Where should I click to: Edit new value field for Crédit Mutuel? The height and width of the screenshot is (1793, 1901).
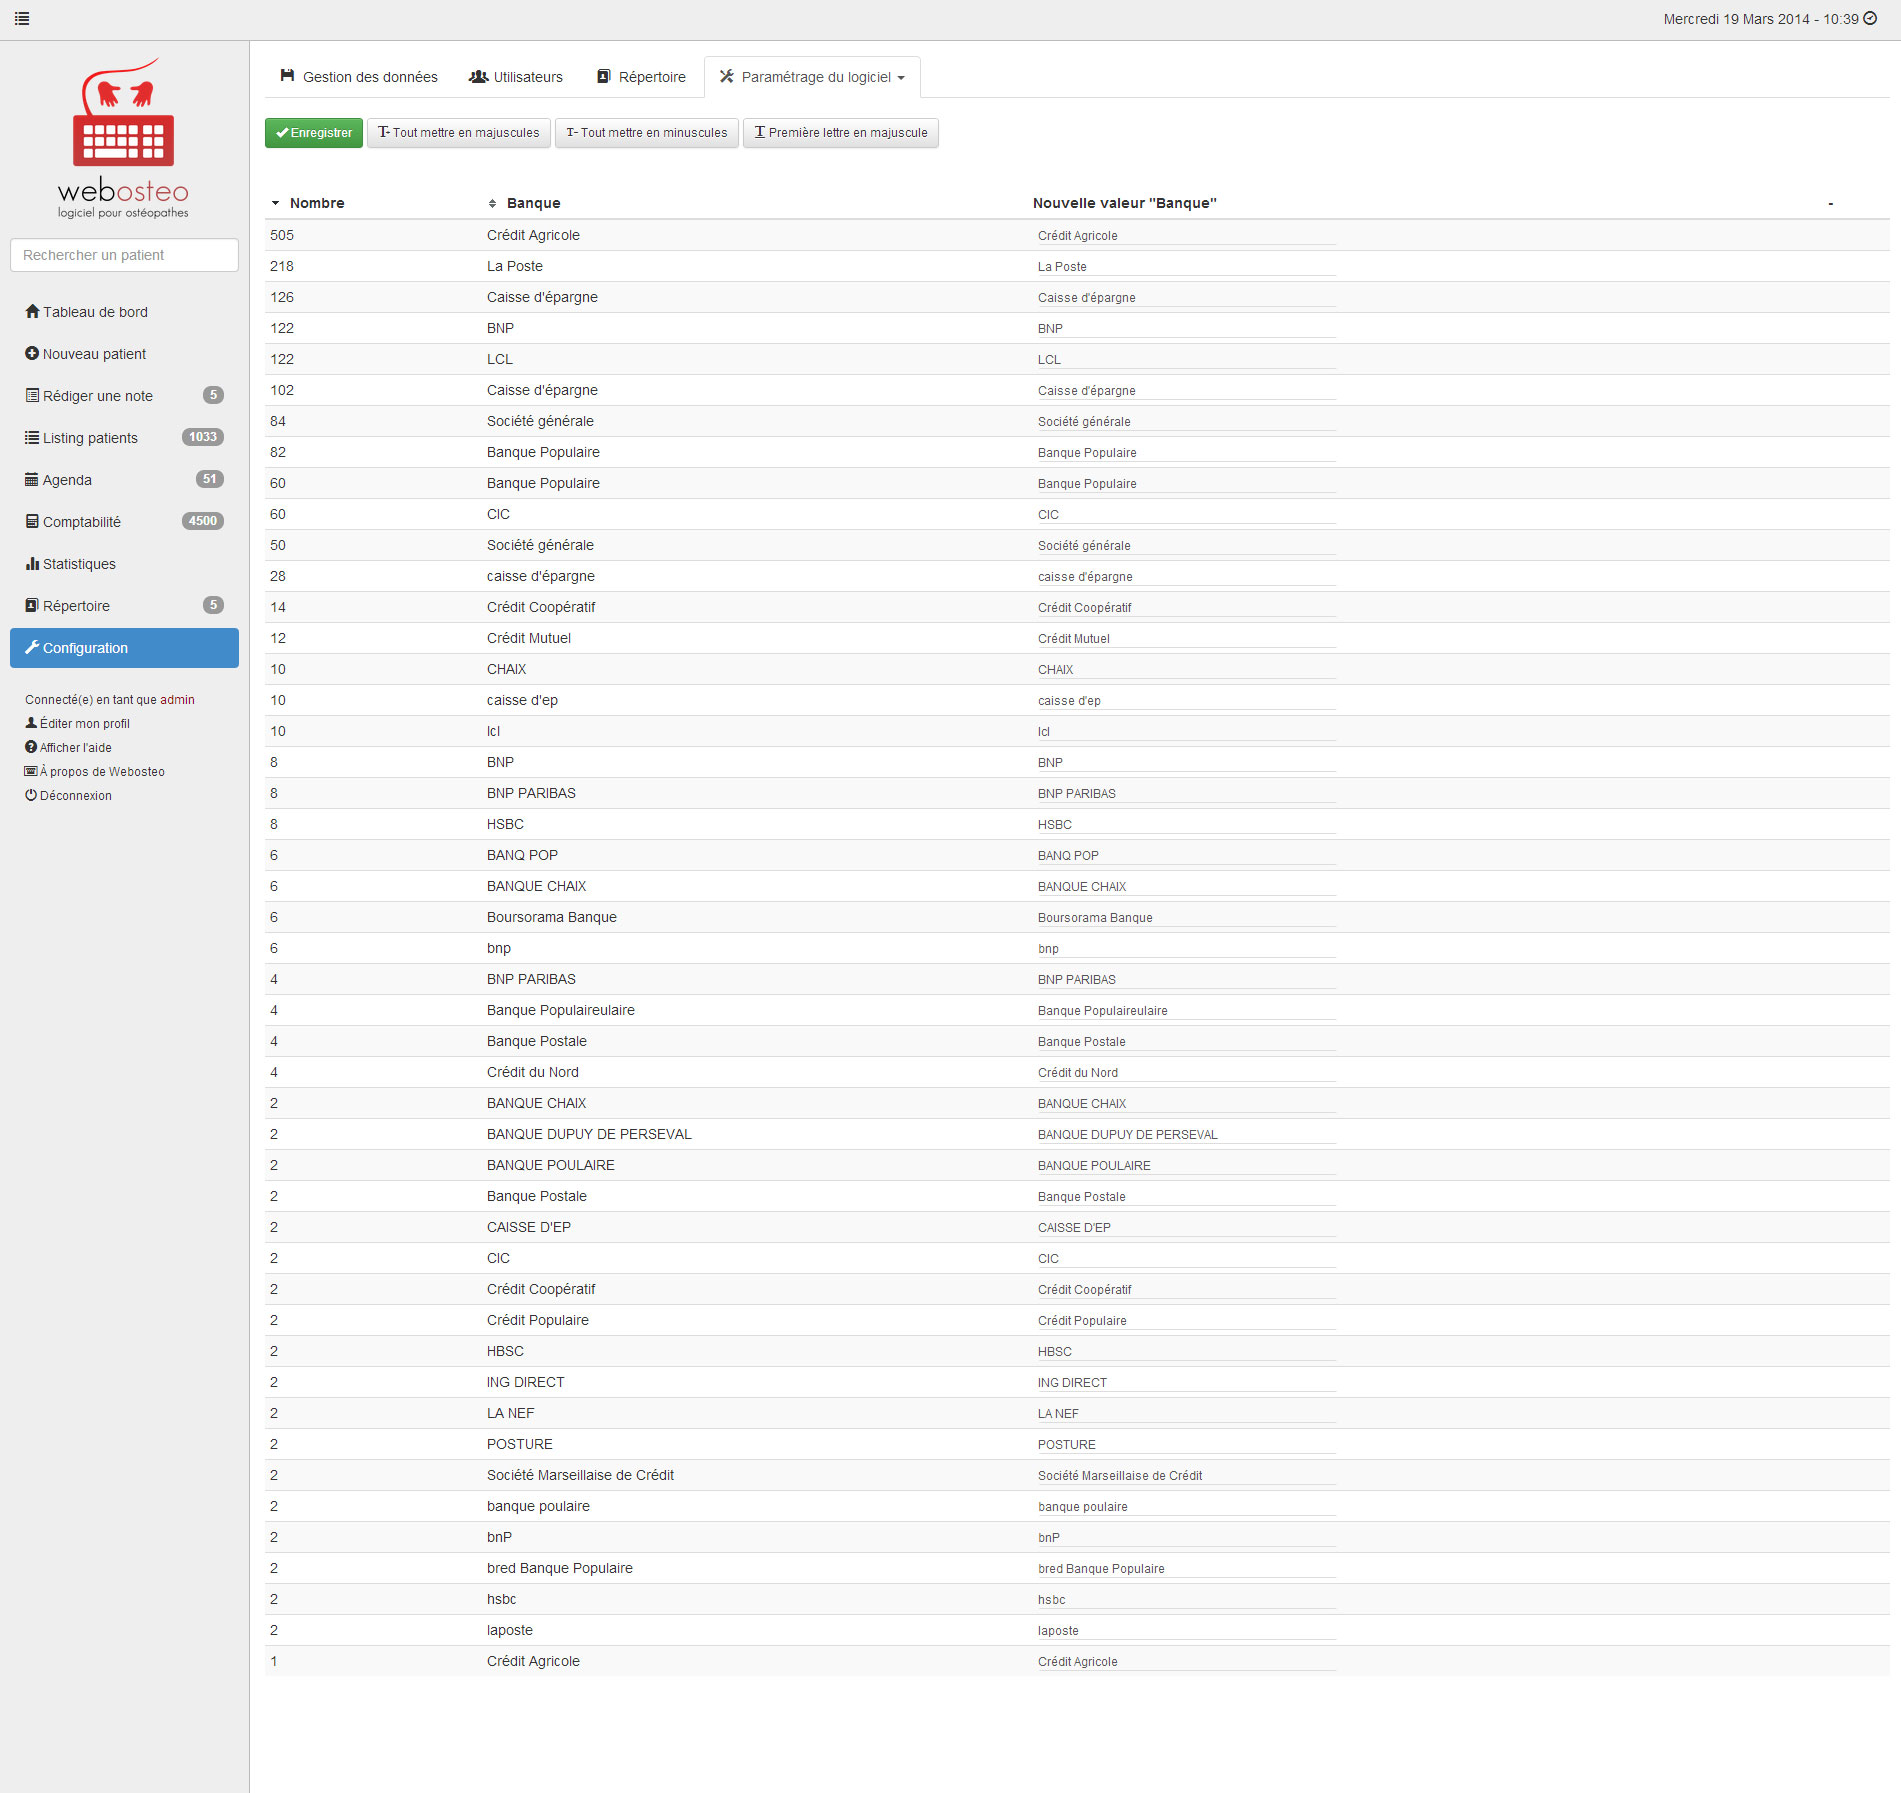coord(1185,639)
